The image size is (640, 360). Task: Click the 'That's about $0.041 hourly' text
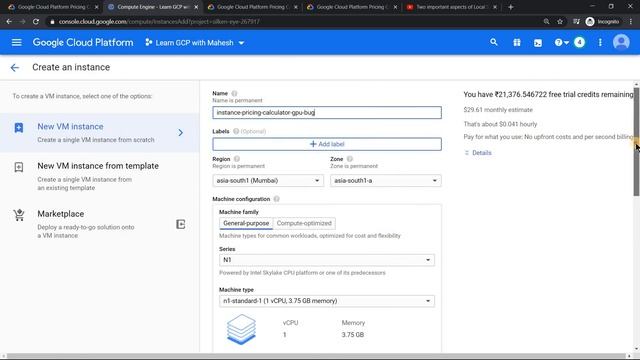coord(500,124)
